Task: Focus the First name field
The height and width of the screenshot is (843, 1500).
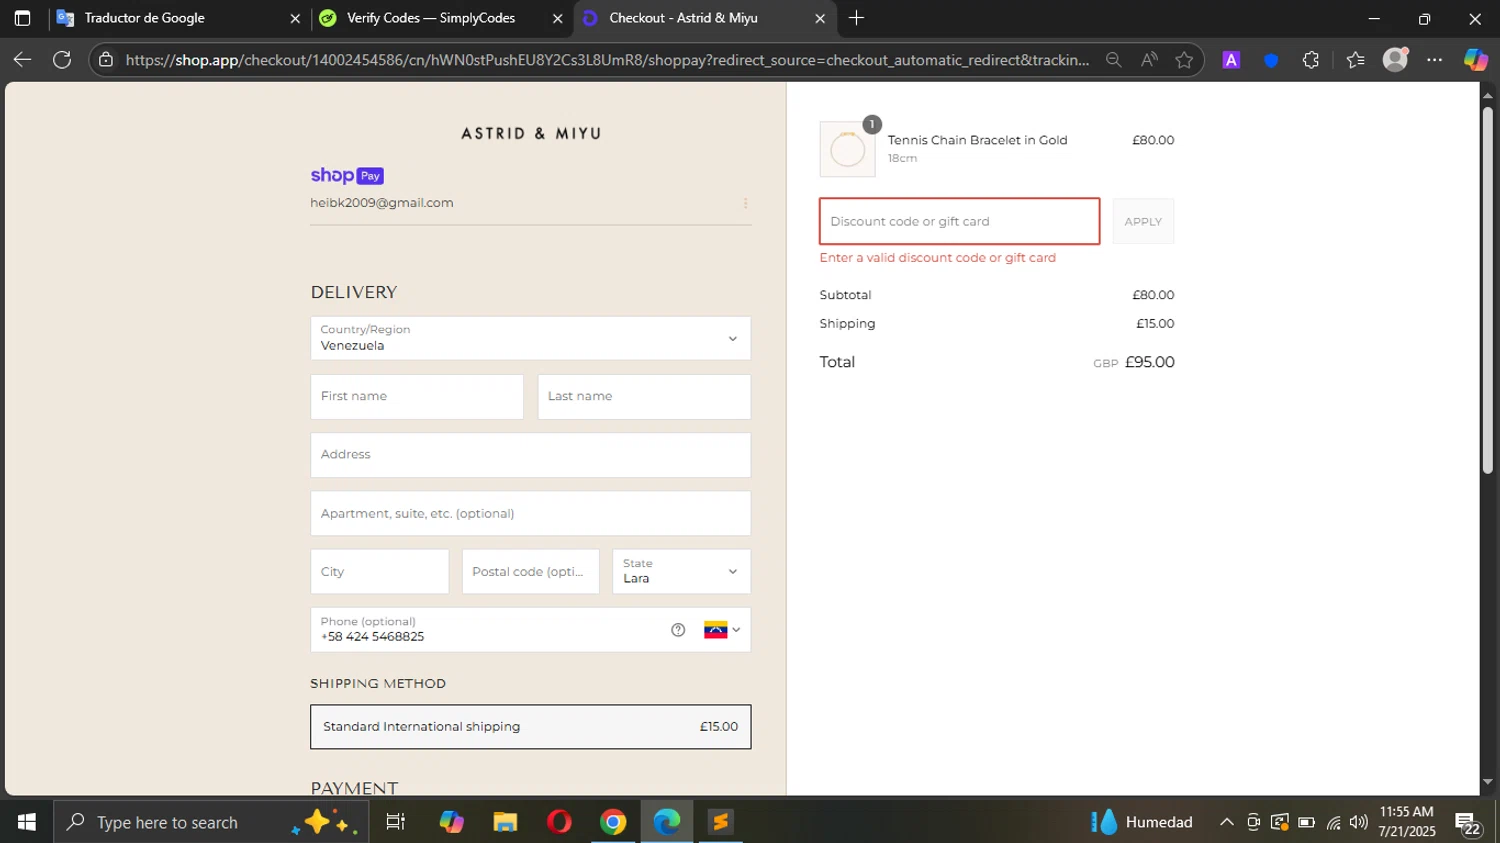Action: [x=417, y=397]
